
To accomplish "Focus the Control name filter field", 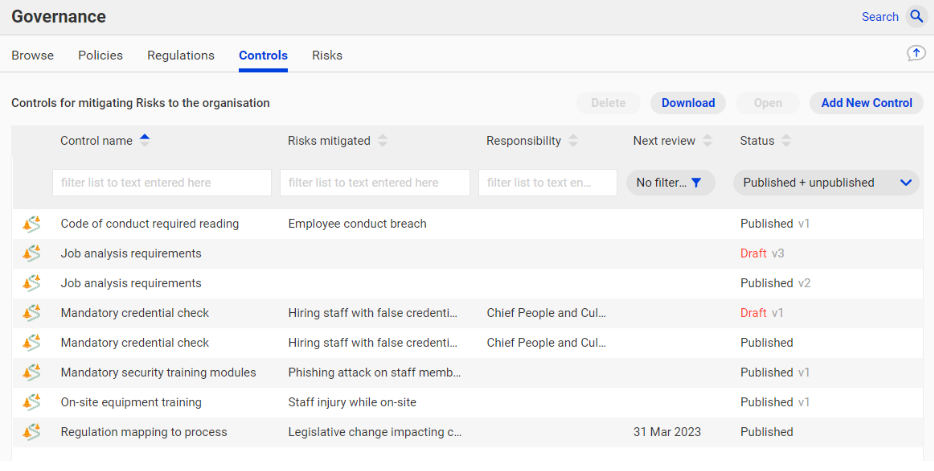I will [x=162, y=183].
